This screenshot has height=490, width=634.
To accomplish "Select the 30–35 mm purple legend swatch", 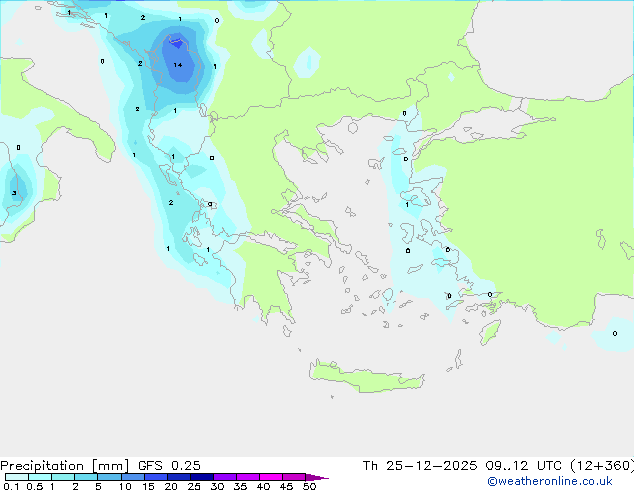I will click(224, 477).
